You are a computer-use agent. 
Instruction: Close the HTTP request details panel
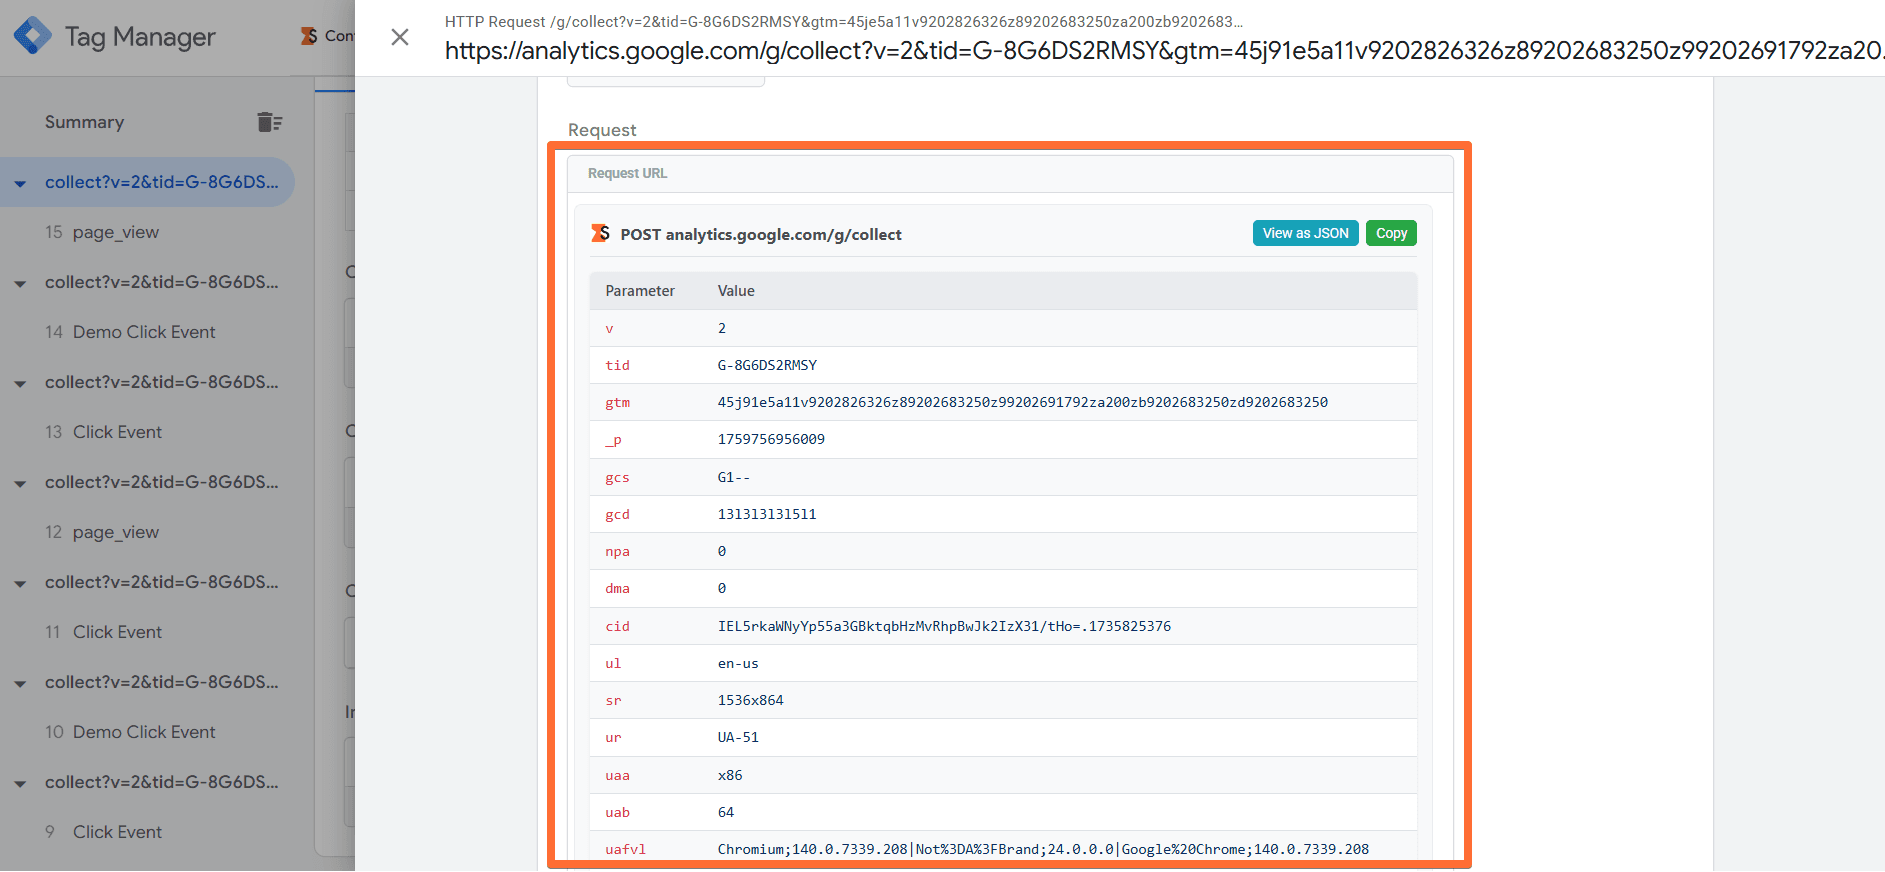400,37
